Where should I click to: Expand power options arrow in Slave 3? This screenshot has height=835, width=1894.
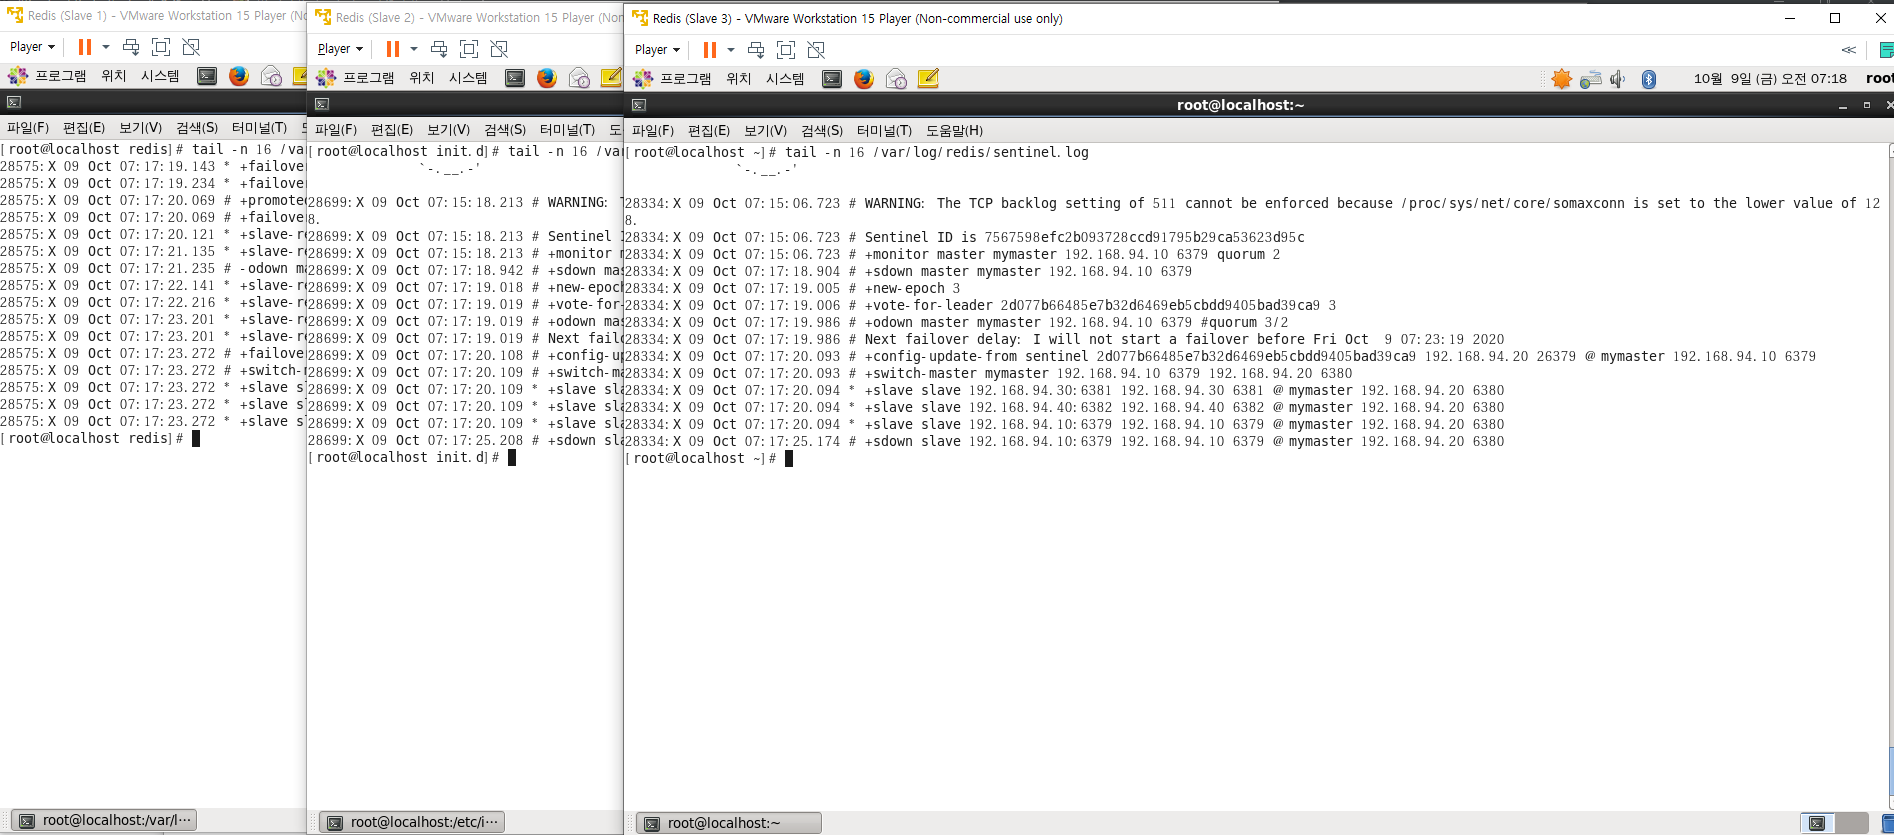(x=731, y=50)
